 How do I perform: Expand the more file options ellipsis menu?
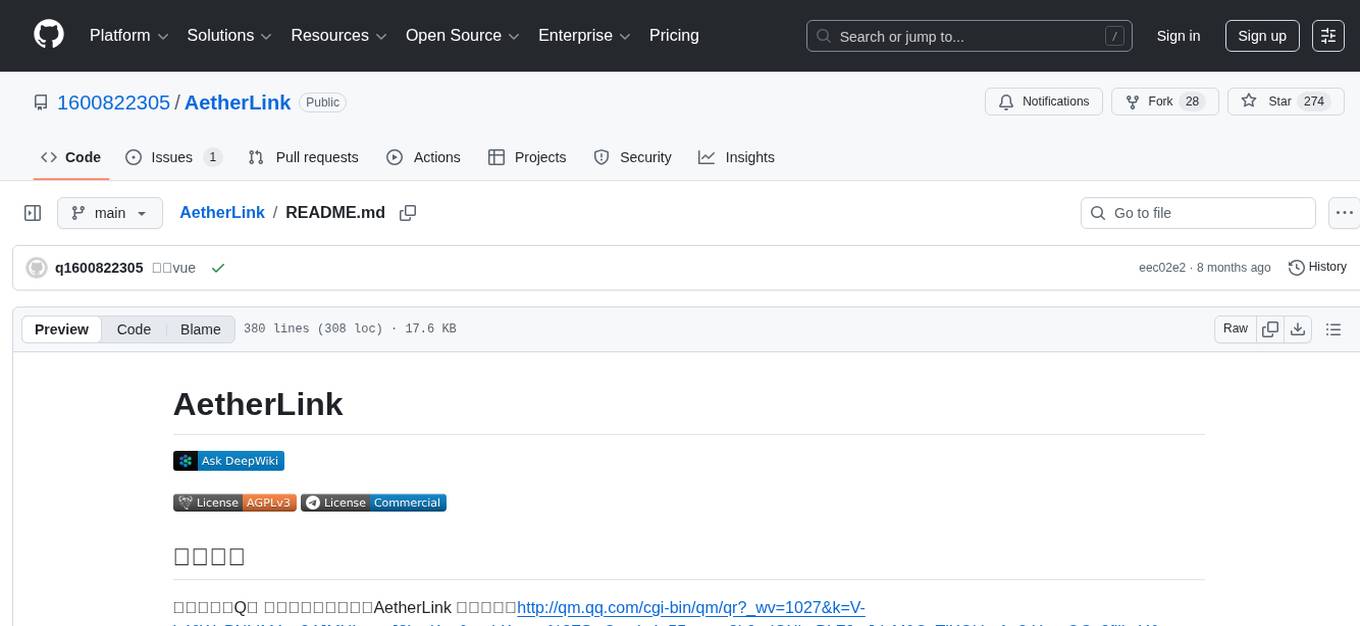[1344, 212]
